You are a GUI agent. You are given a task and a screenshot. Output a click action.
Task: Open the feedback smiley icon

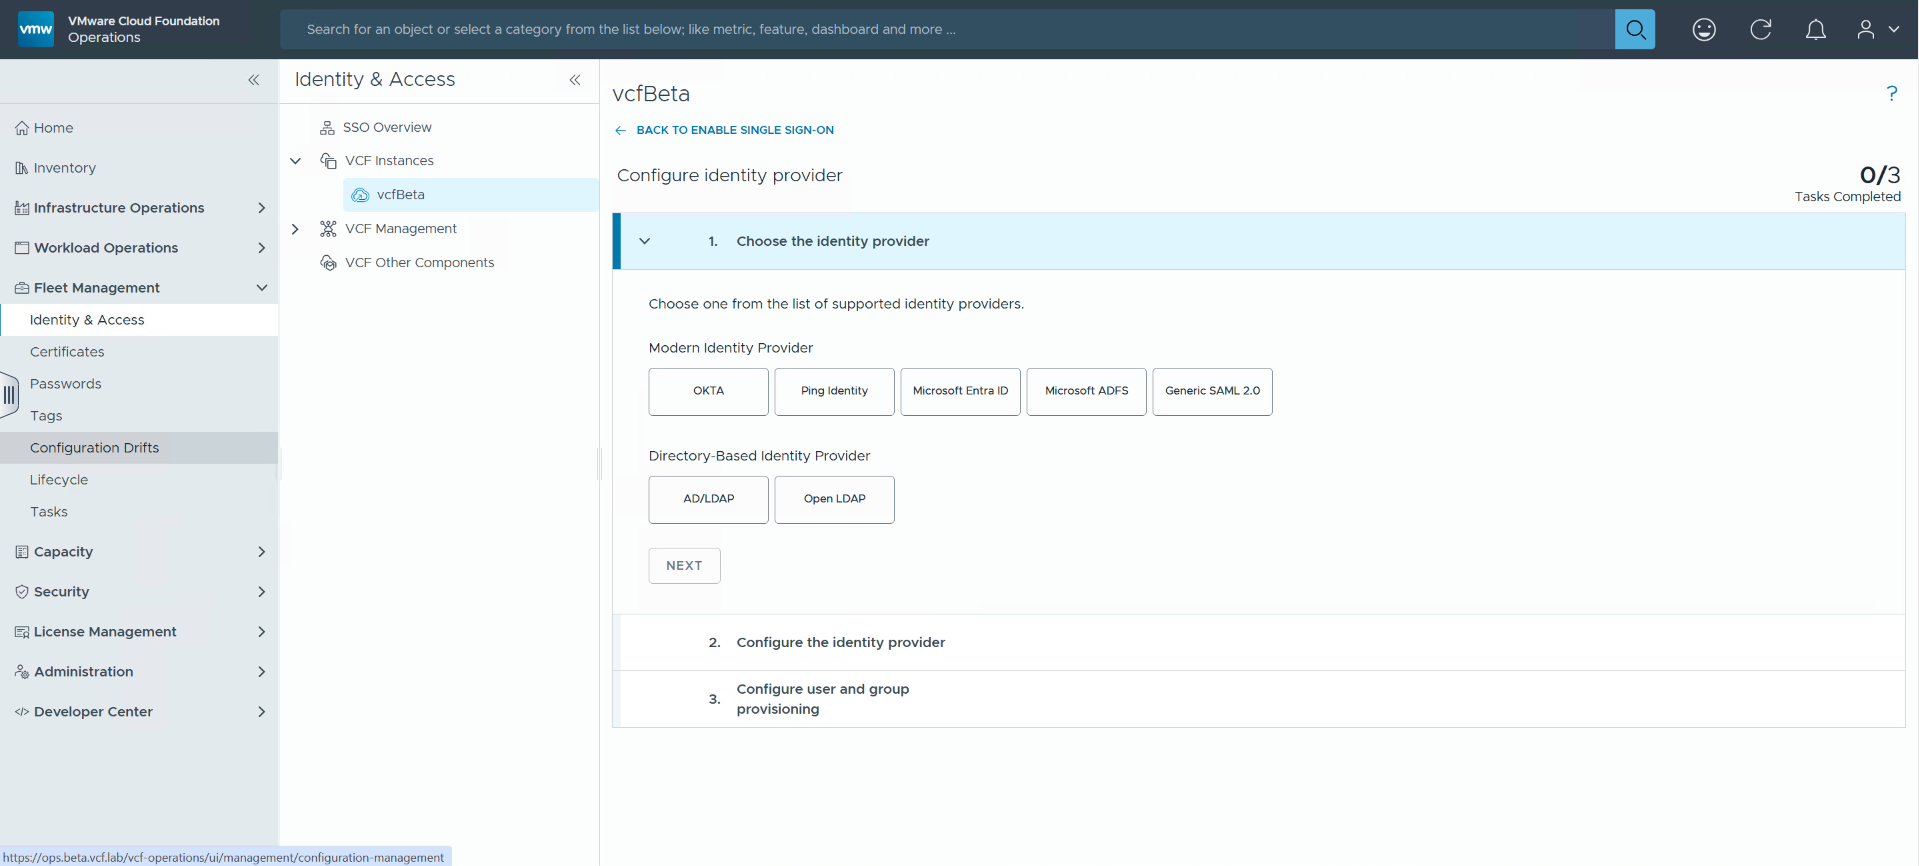[x=1704, y=30]
